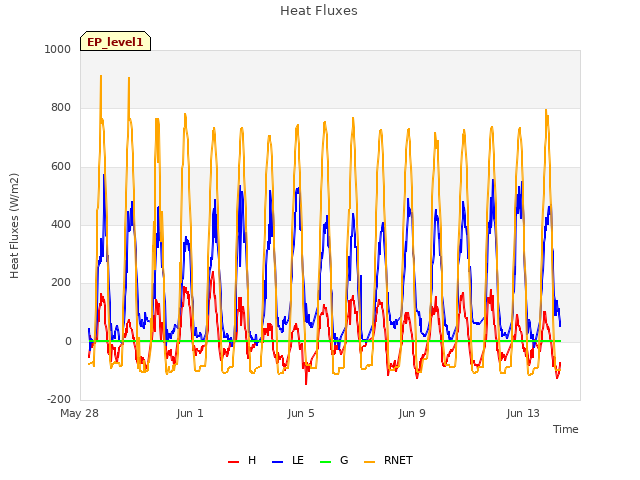Click the blue LE legend color marker
The image size is (640, 480).
coord(278,462)
